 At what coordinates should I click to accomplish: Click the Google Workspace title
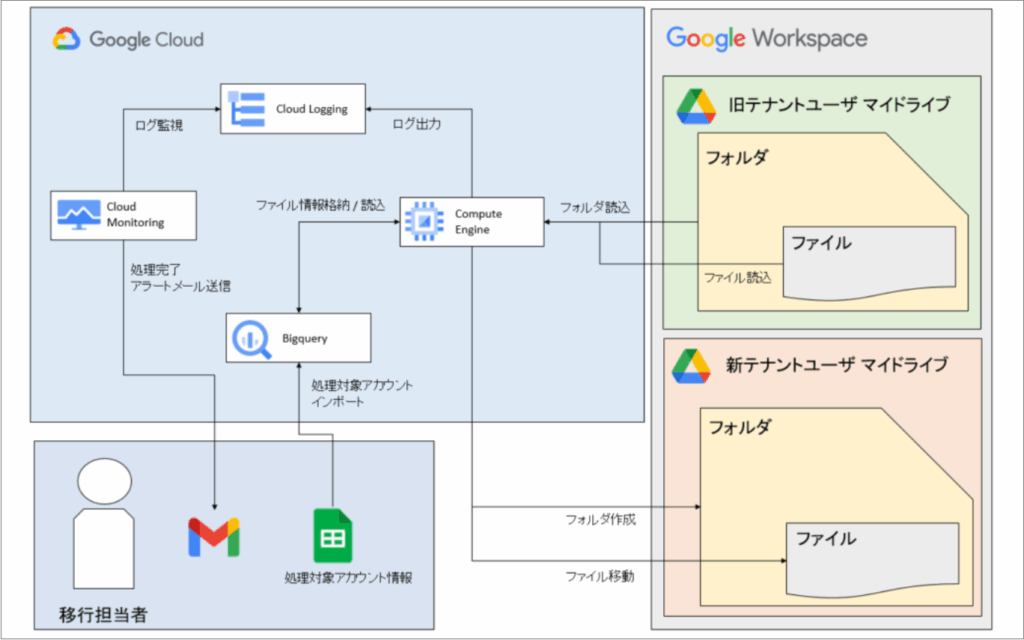[x=767, y=39]
